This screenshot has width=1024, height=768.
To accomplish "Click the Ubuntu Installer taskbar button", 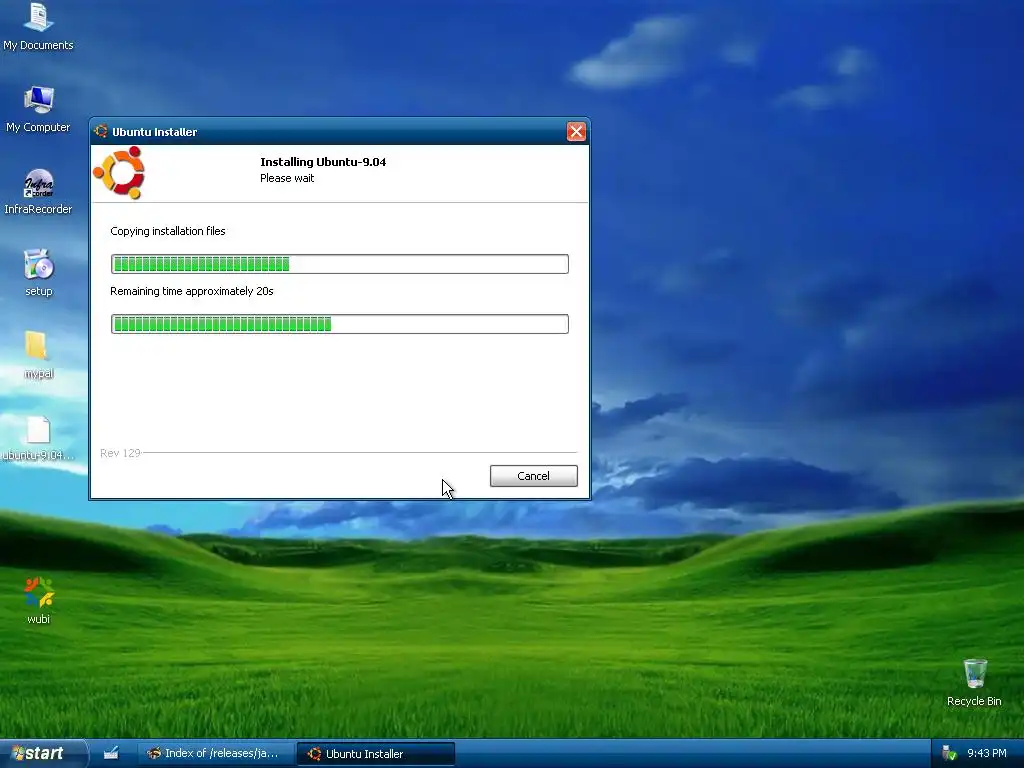I will pos(376,754).
